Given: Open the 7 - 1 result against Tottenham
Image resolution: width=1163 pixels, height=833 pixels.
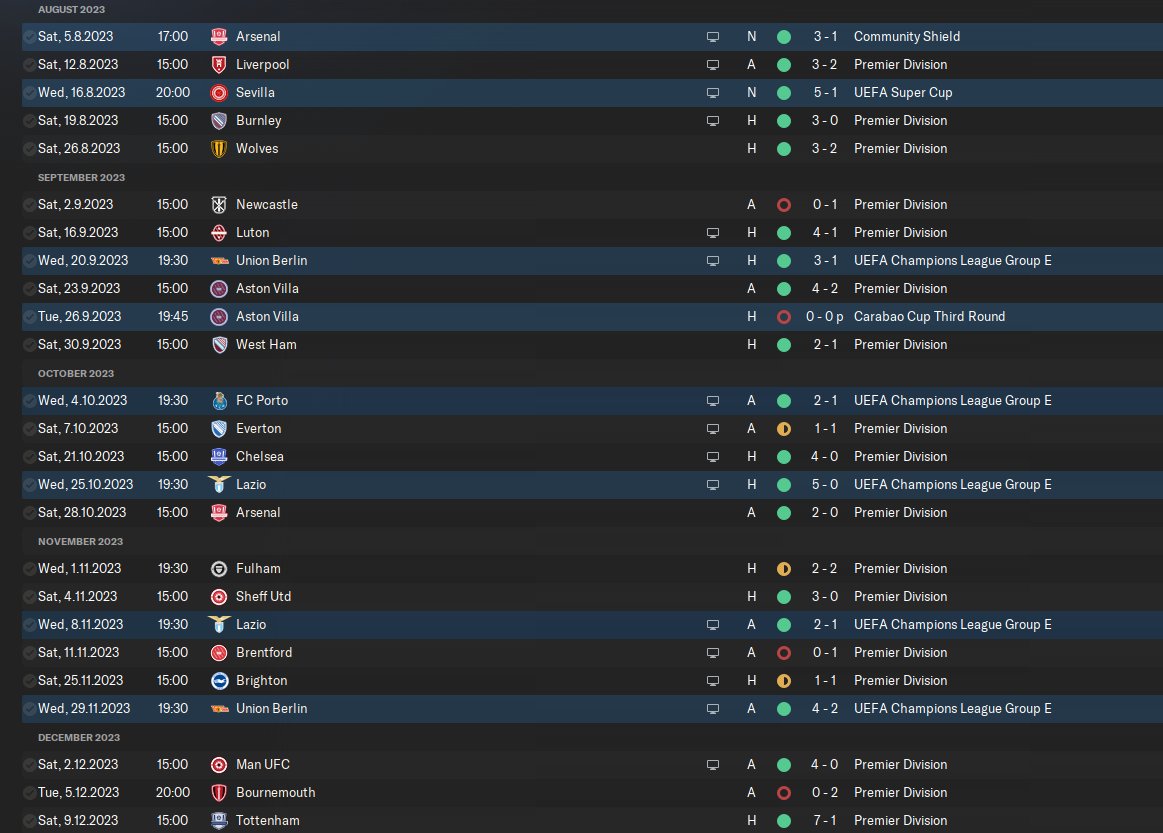Looking at the screenshot, I should 825,820.
